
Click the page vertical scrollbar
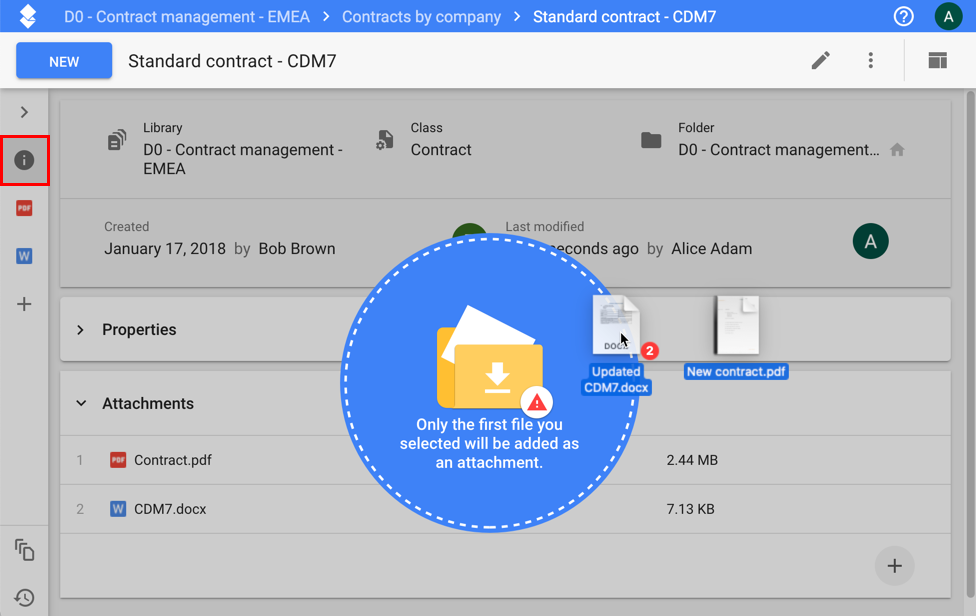tap(970, 345)
